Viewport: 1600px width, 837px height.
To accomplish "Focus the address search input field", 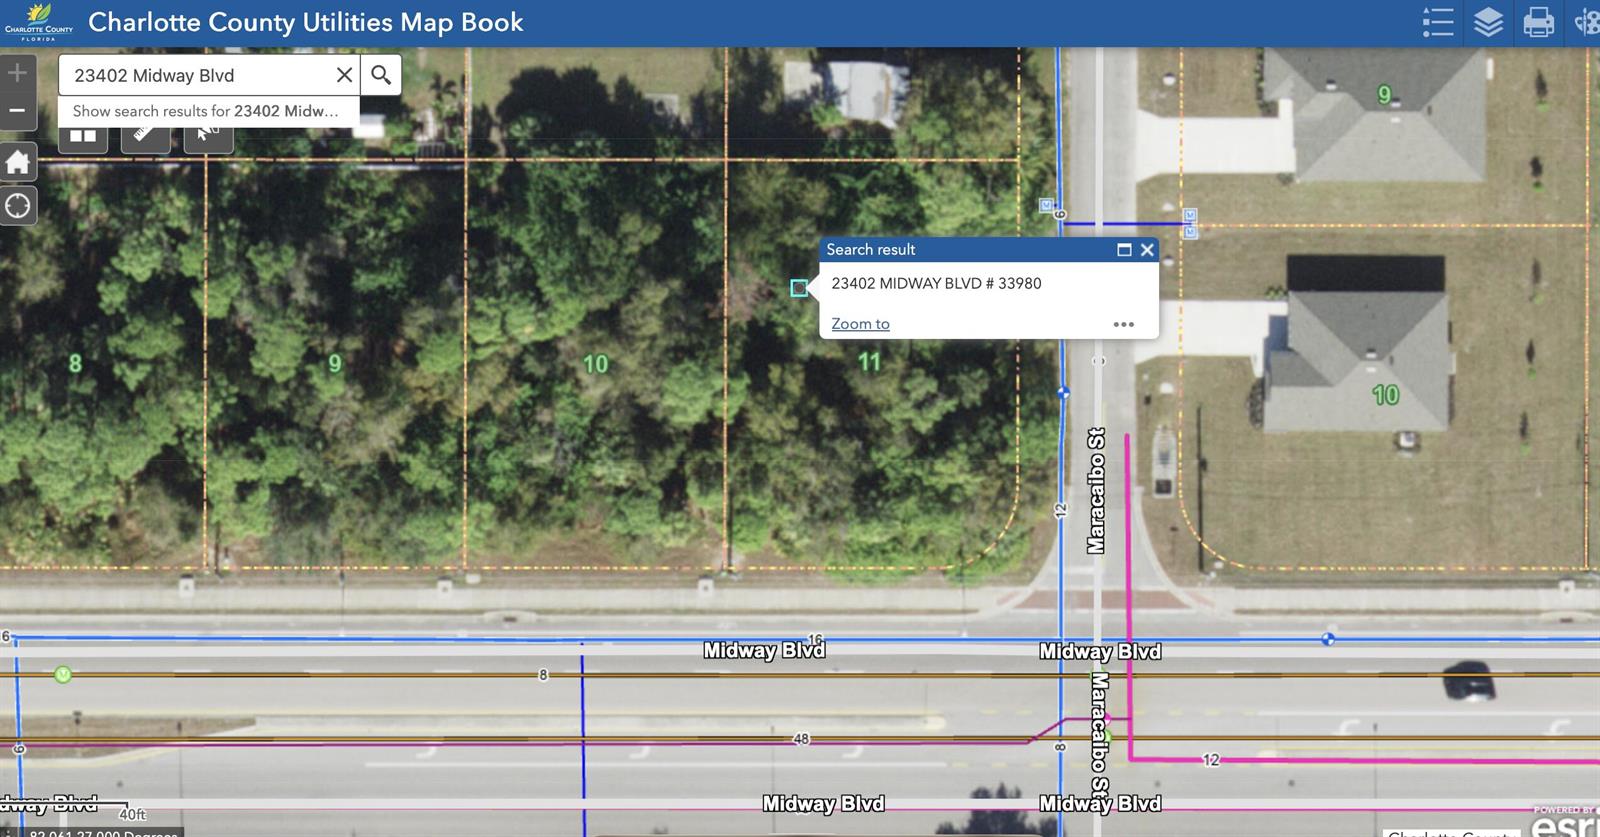I will (x=200, y=75).
